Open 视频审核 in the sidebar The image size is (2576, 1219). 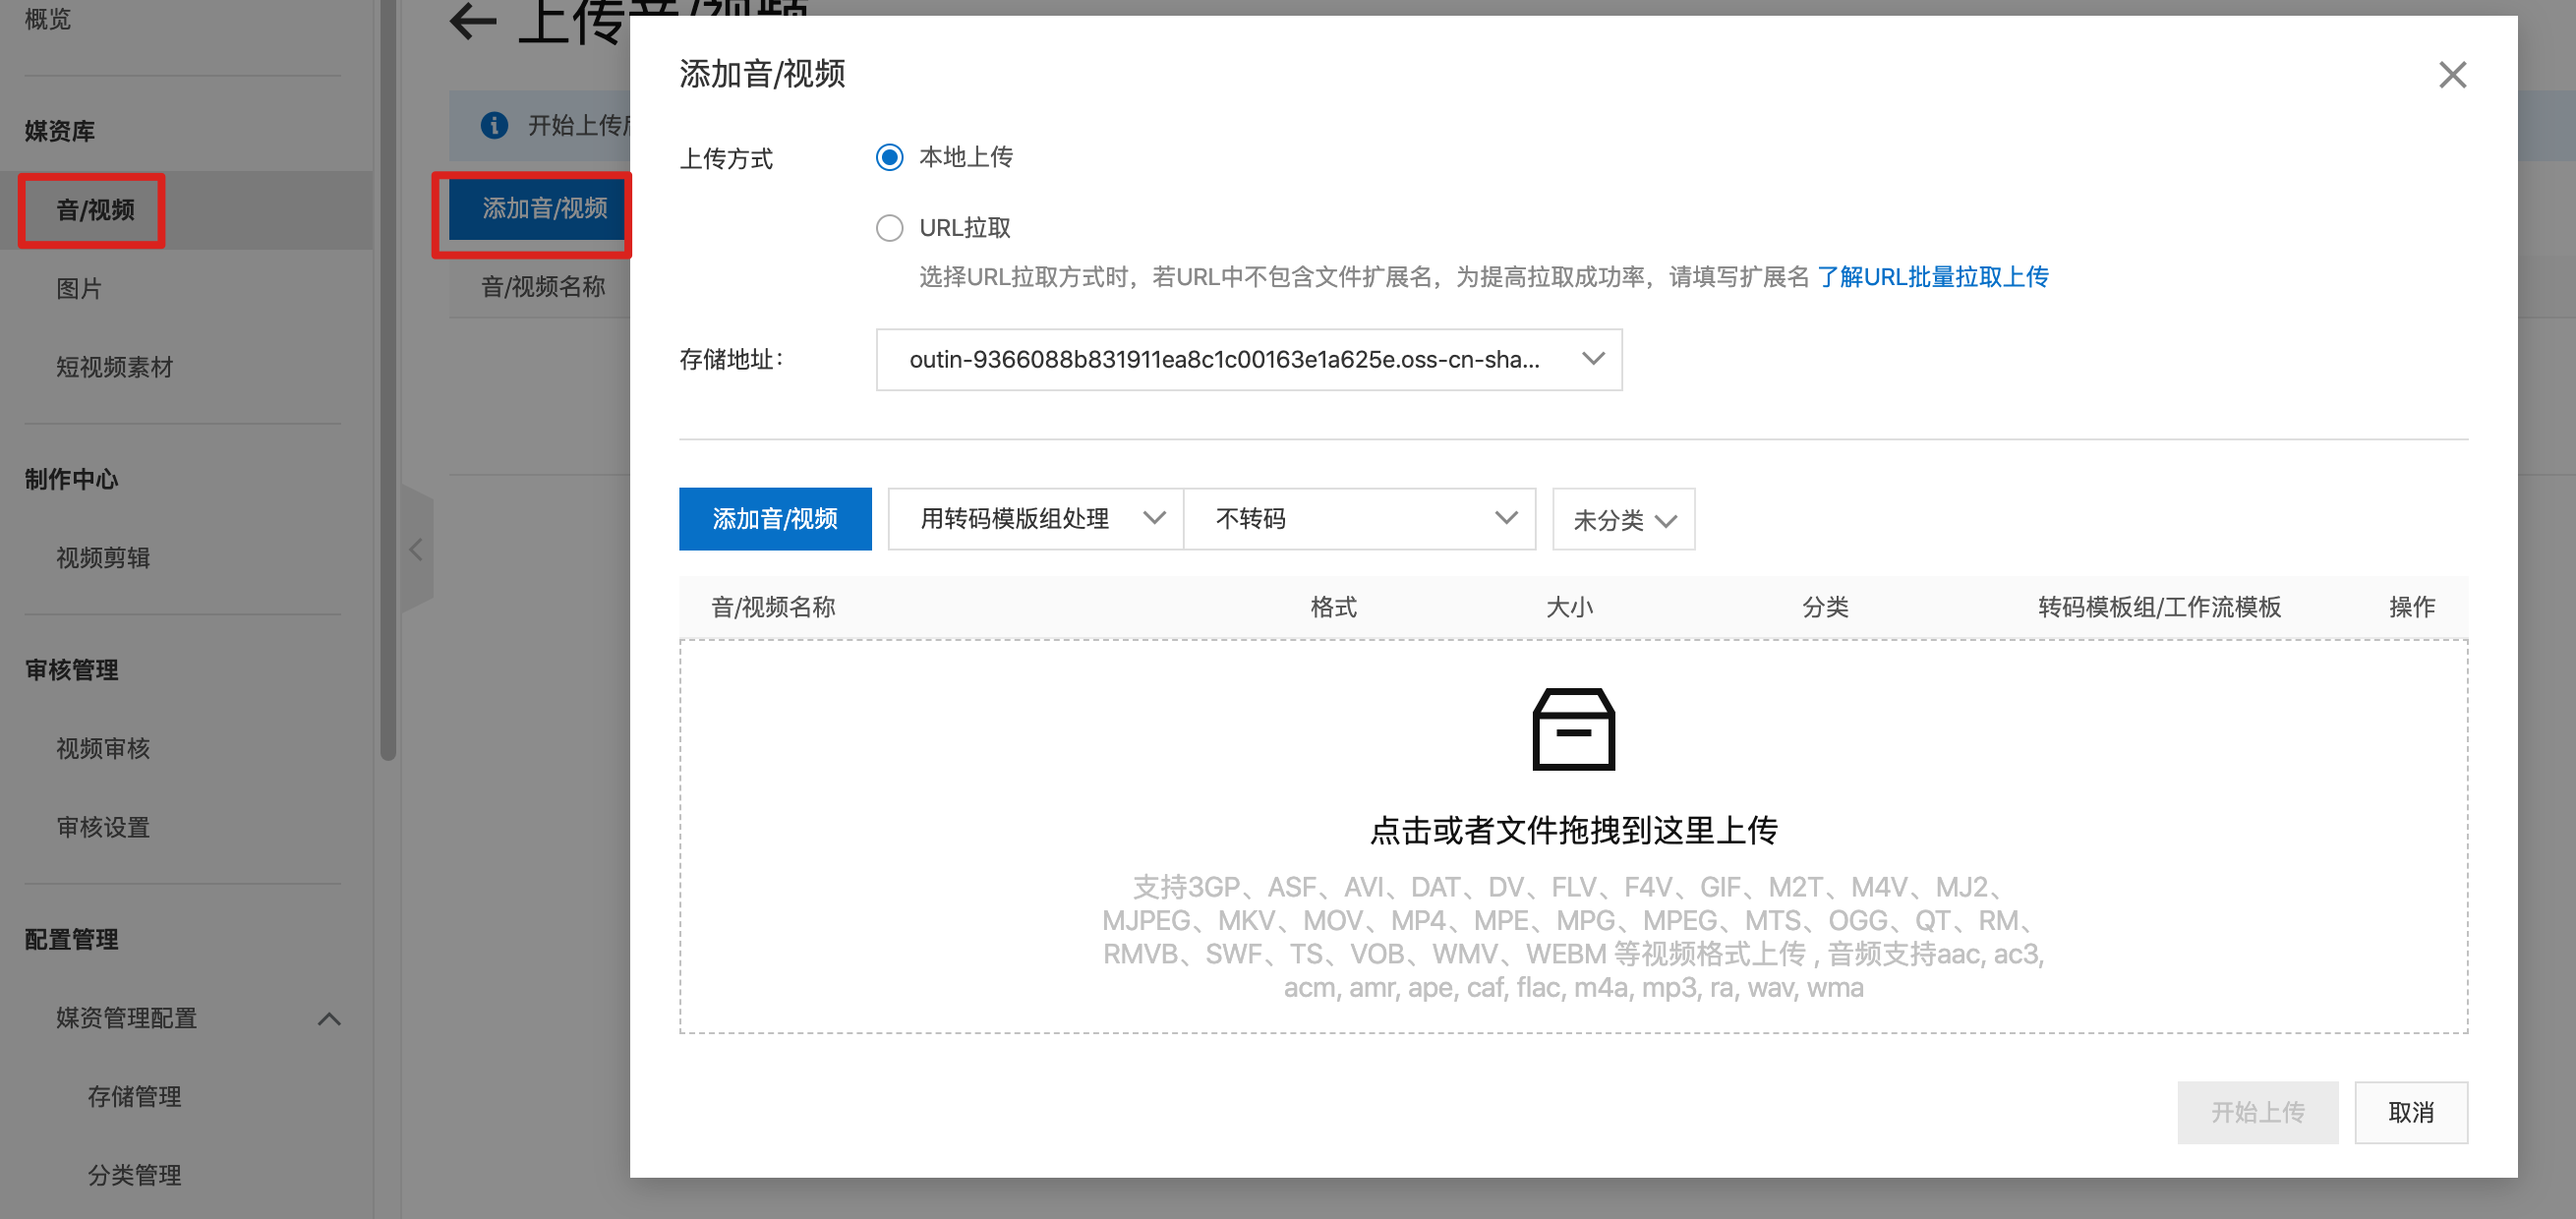103,748
